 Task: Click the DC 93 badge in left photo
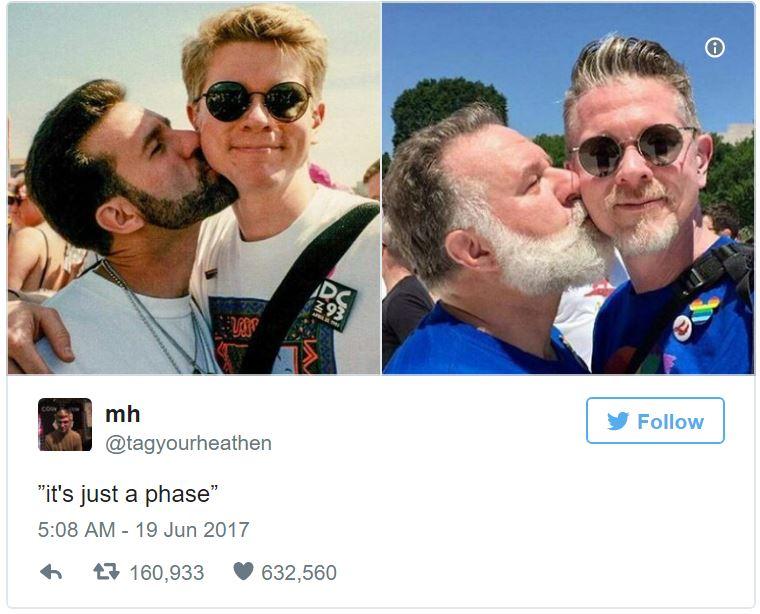335,305
